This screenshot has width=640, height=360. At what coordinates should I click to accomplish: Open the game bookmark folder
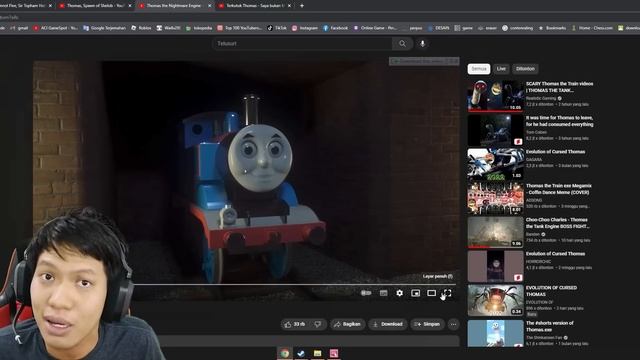[x=464, y=28]
